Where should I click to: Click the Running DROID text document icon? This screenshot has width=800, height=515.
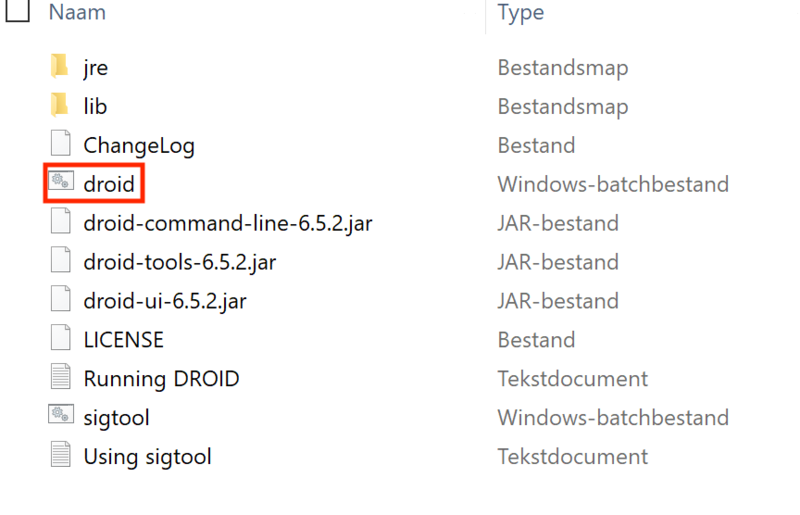pos(60,379)
